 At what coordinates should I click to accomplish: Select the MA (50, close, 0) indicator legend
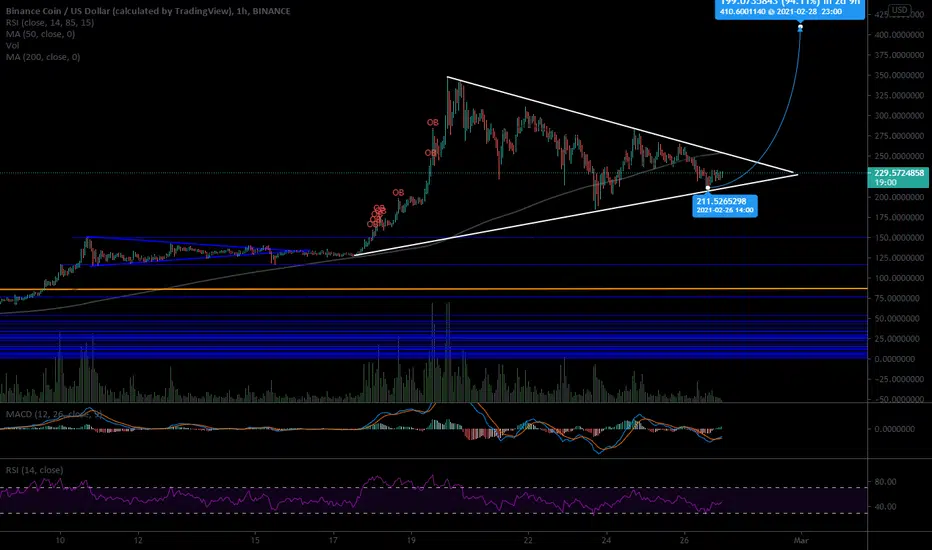tap(40, 34)
